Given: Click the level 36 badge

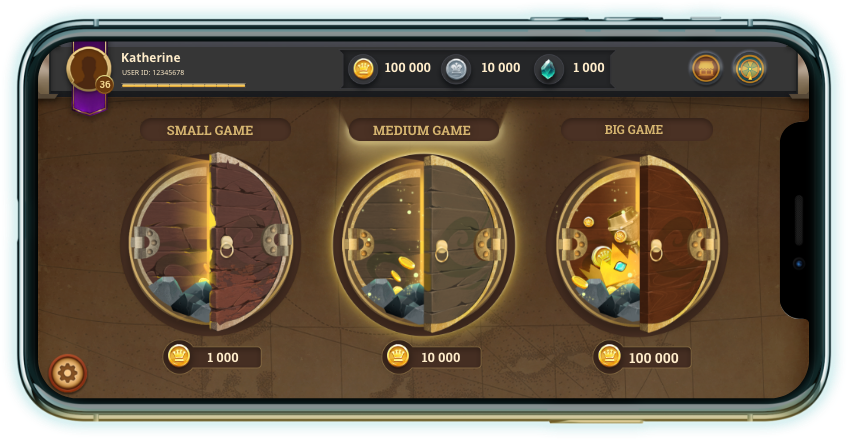Looking at the screenshot, I should point(104,84).
